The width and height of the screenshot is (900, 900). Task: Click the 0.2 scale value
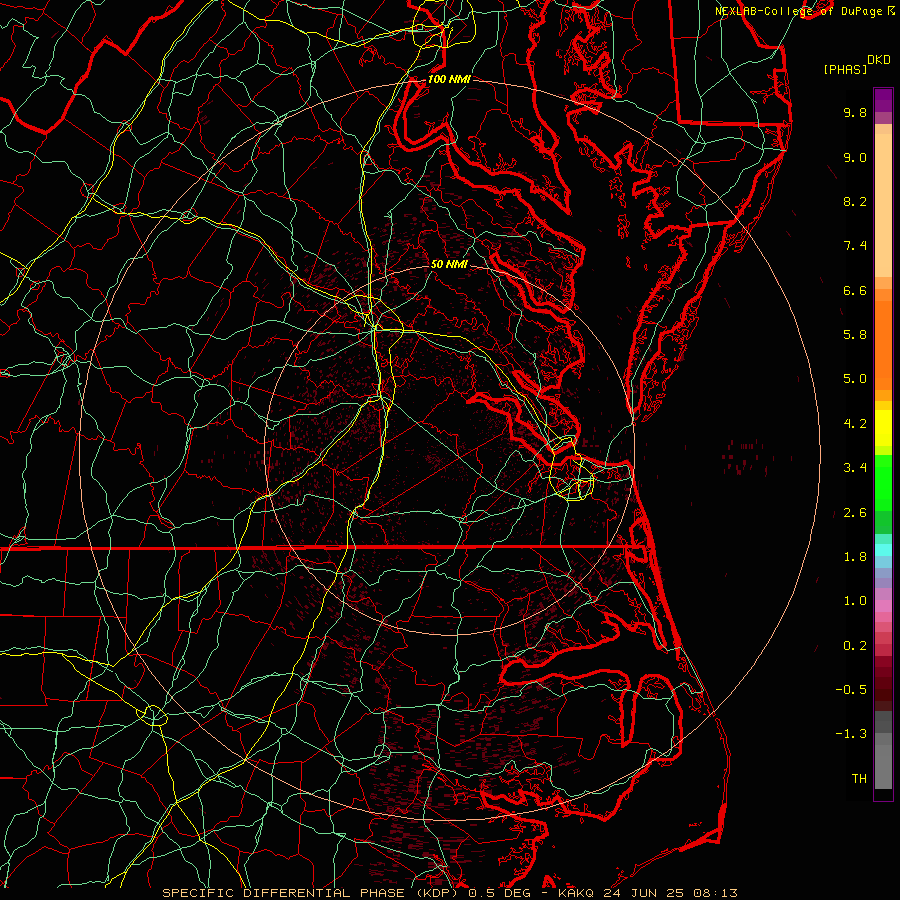(855, 646)
